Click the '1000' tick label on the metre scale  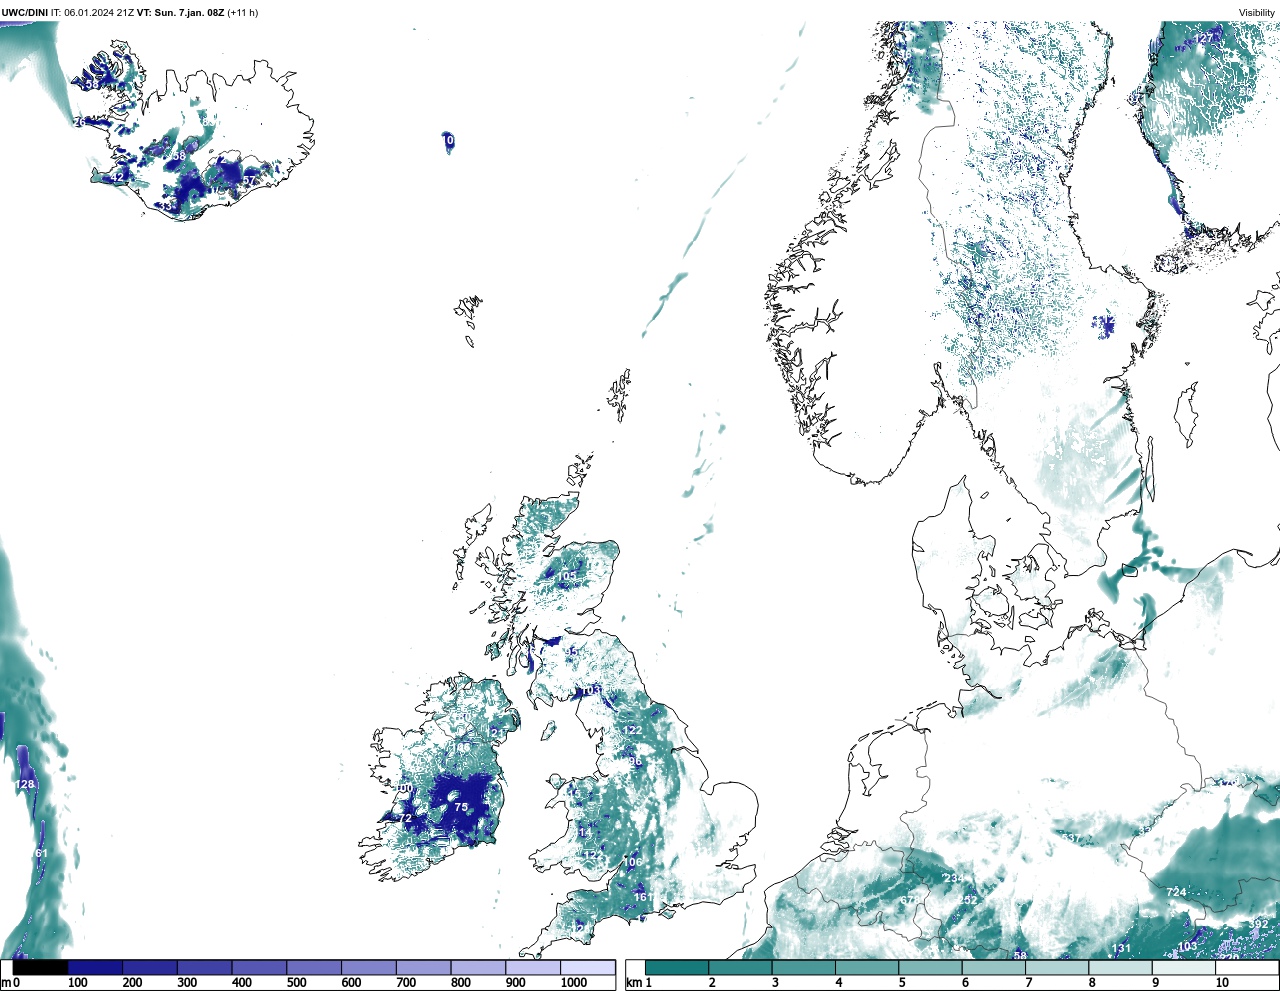(574, 983)
